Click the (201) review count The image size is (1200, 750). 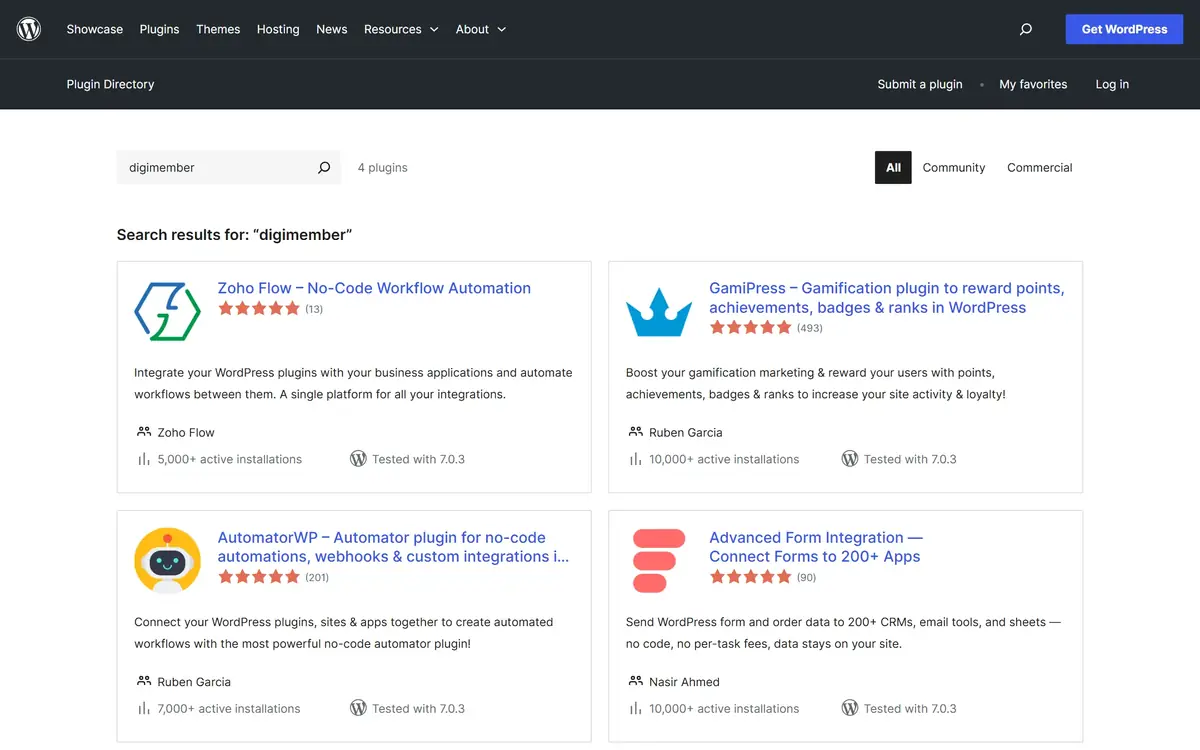(x=317, y=577)
